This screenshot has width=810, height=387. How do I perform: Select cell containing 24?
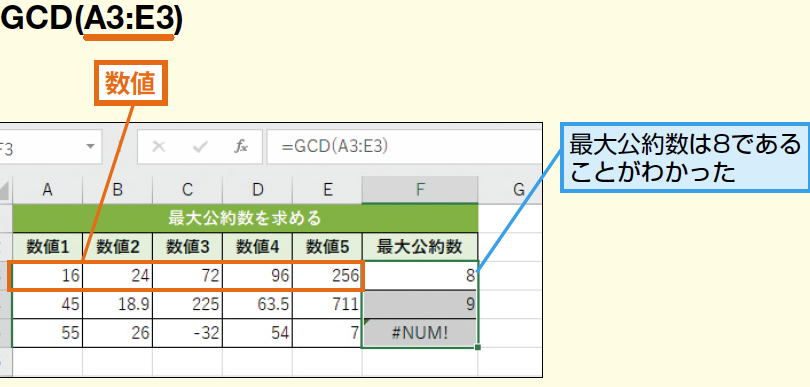point(117,276)
